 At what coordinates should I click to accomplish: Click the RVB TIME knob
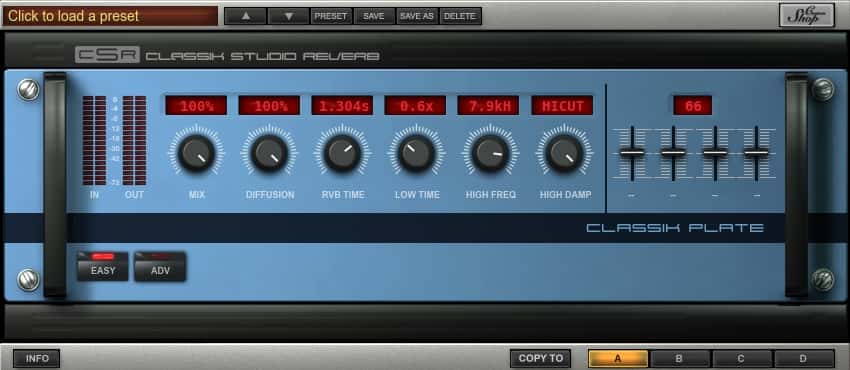[x=342, y=153]
